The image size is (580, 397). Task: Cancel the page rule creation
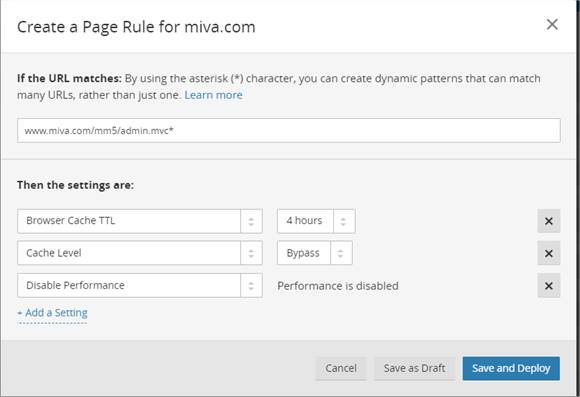click(341, 368)
